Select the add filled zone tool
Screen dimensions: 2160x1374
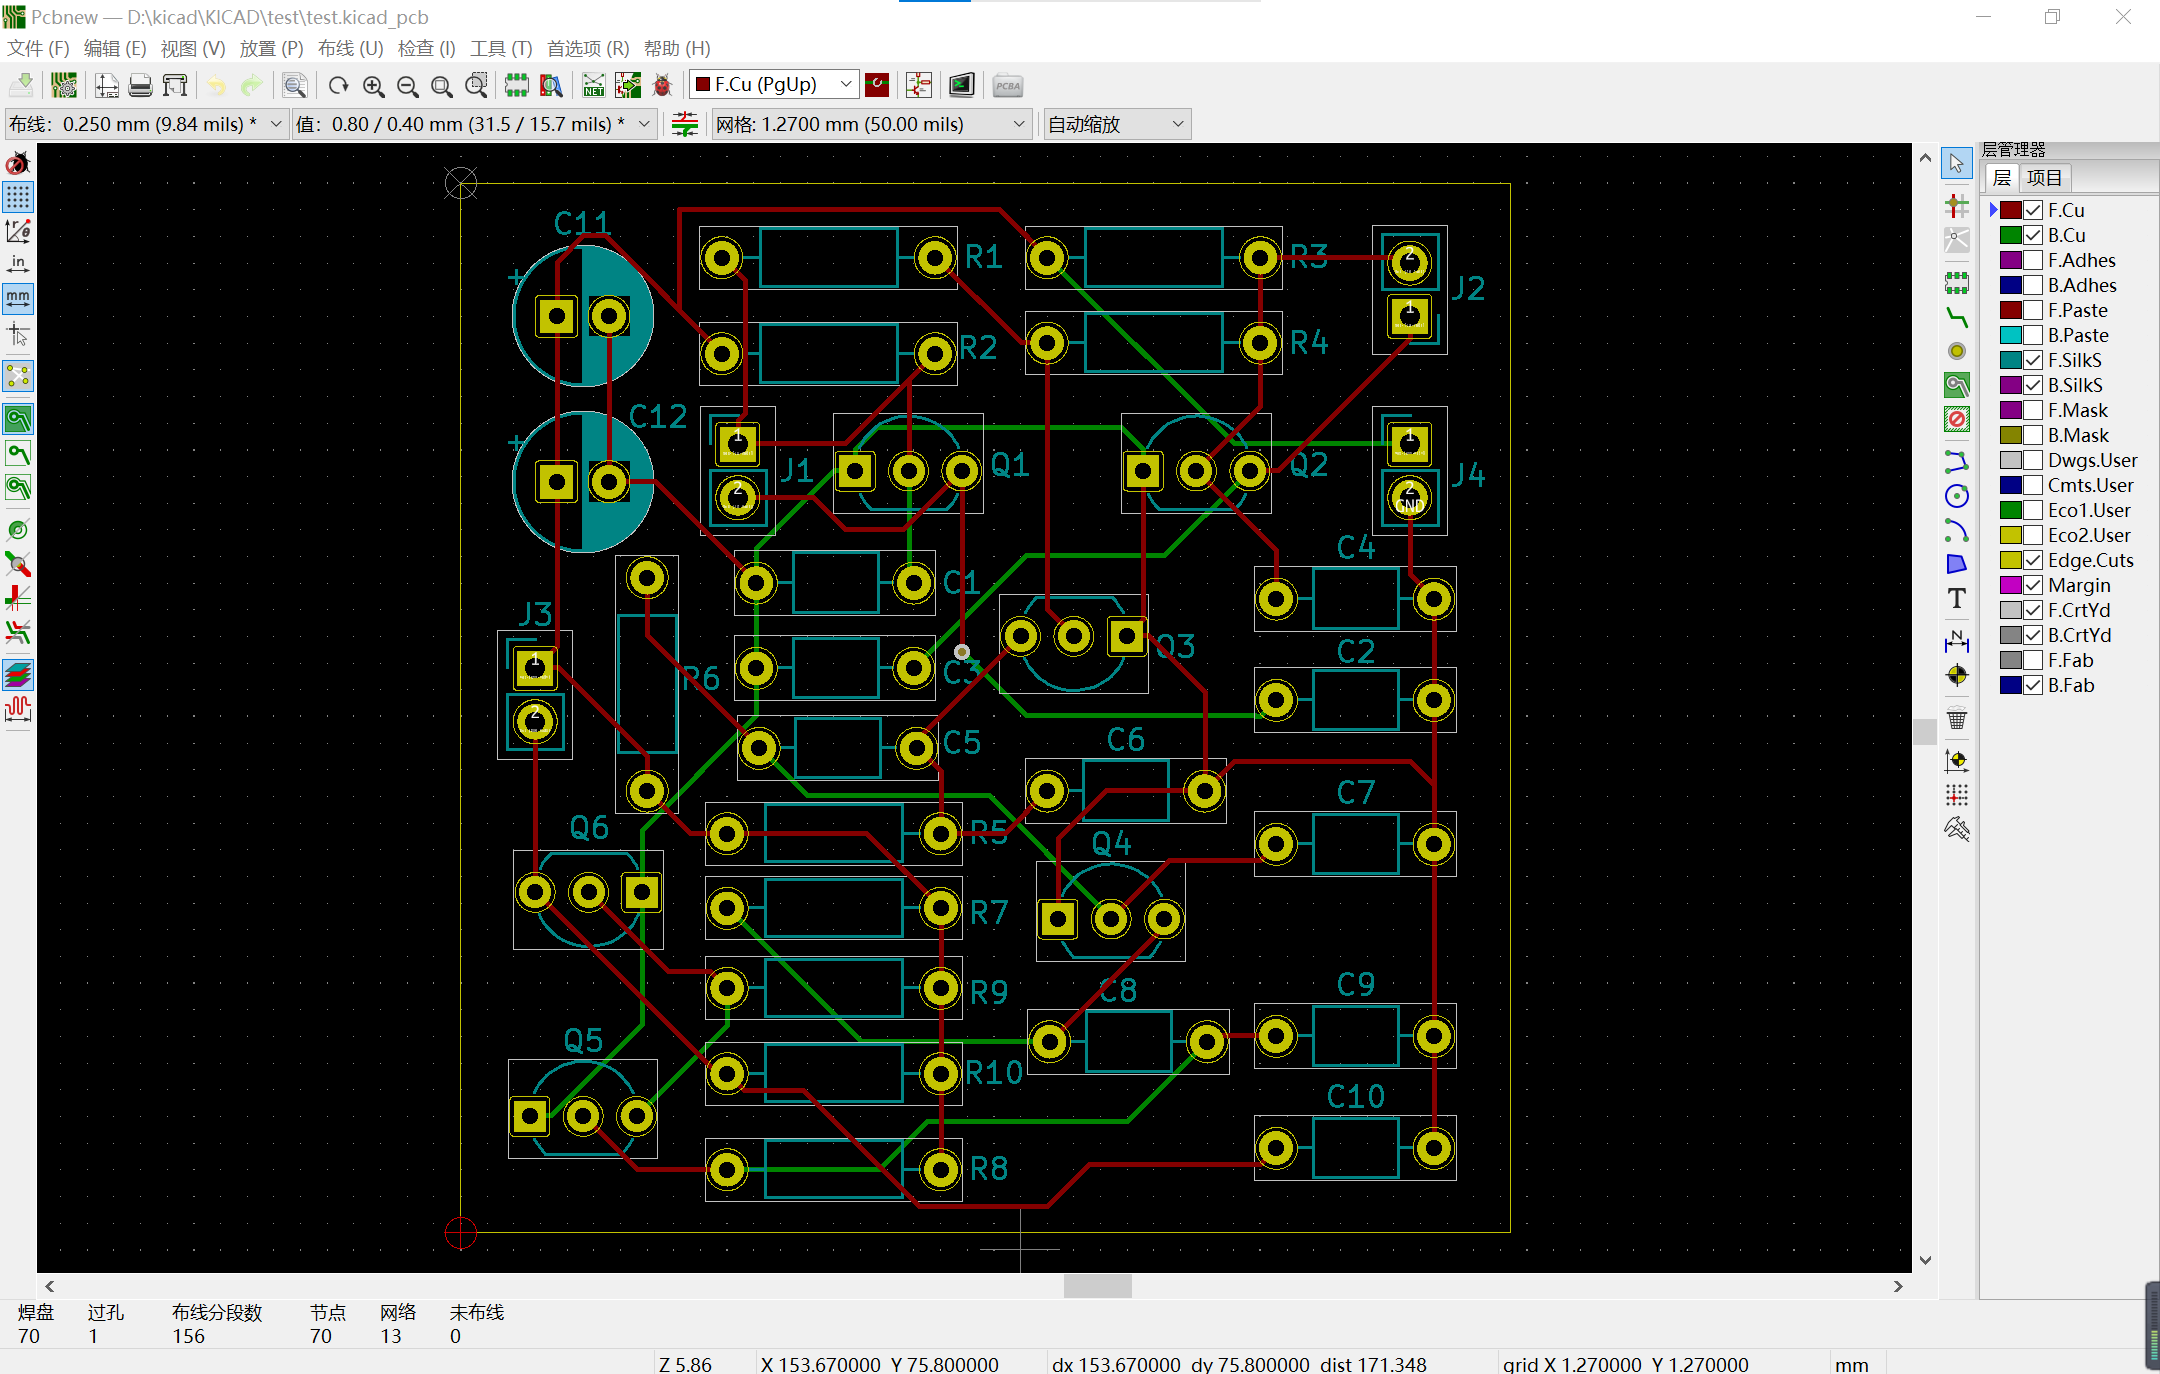tap(1957, 385)
